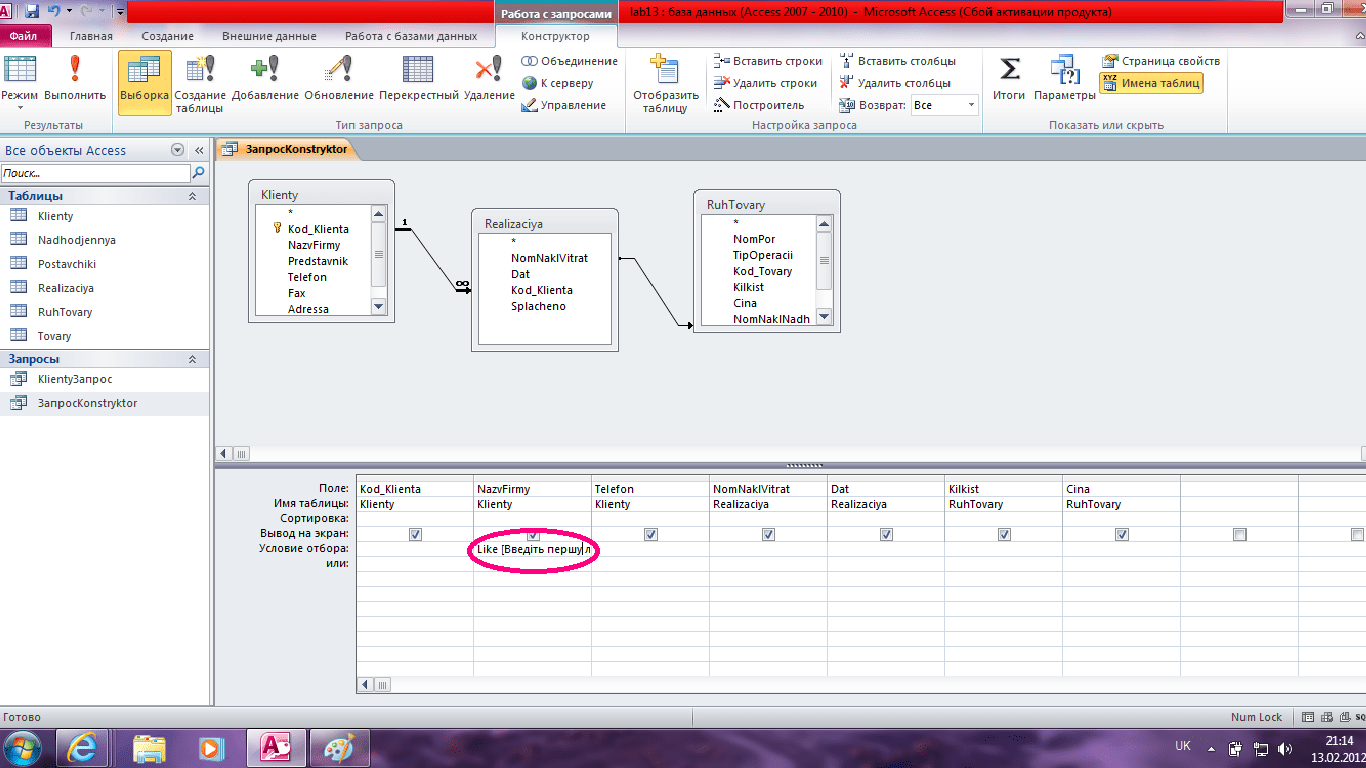Choose the Перекрестный crosstab query type
1366x768 pixels.
pyautogui.click(x=418, y=80)
